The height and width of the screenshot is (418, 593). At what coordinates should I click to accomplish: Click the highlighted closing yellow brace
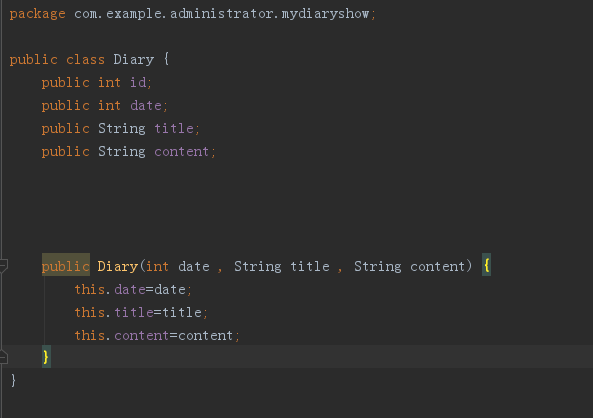click(x=46, y=357)
